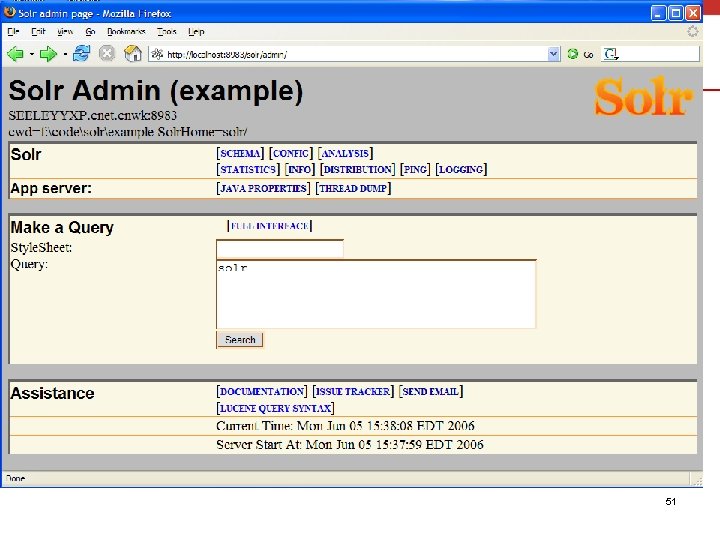
Task: Go back with the green Back arrow
Action: coord(15,54)
